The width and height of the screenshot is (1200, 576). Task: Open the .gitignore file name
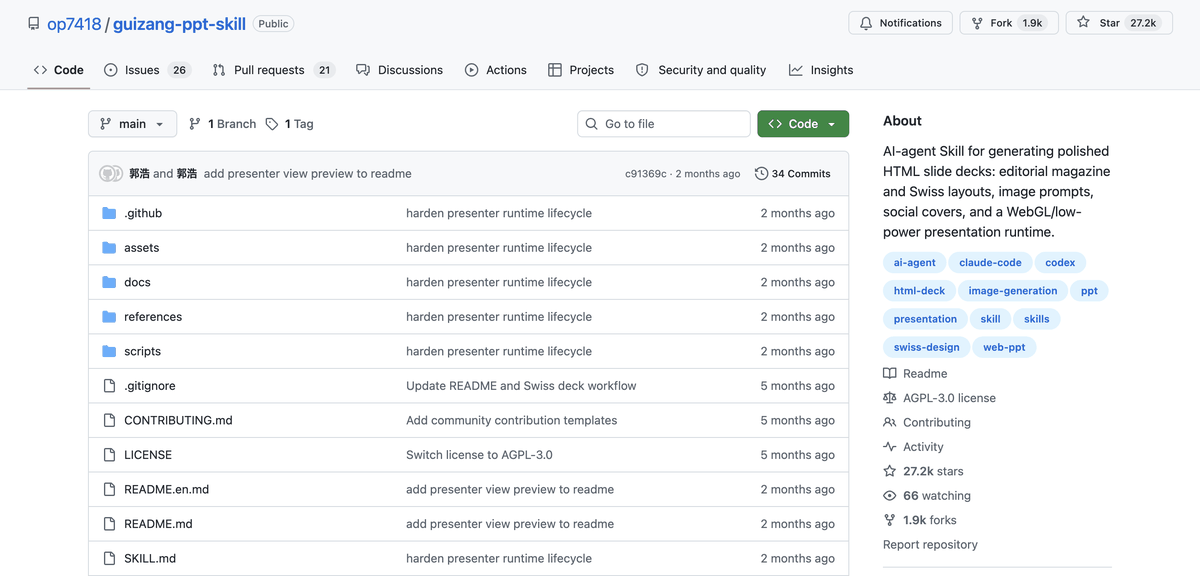click(x=150, y=386)
